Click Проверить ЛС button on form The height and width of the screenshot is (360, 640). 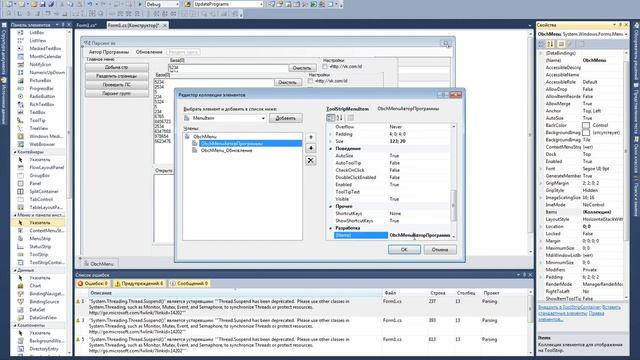click(x=117, y=85)
